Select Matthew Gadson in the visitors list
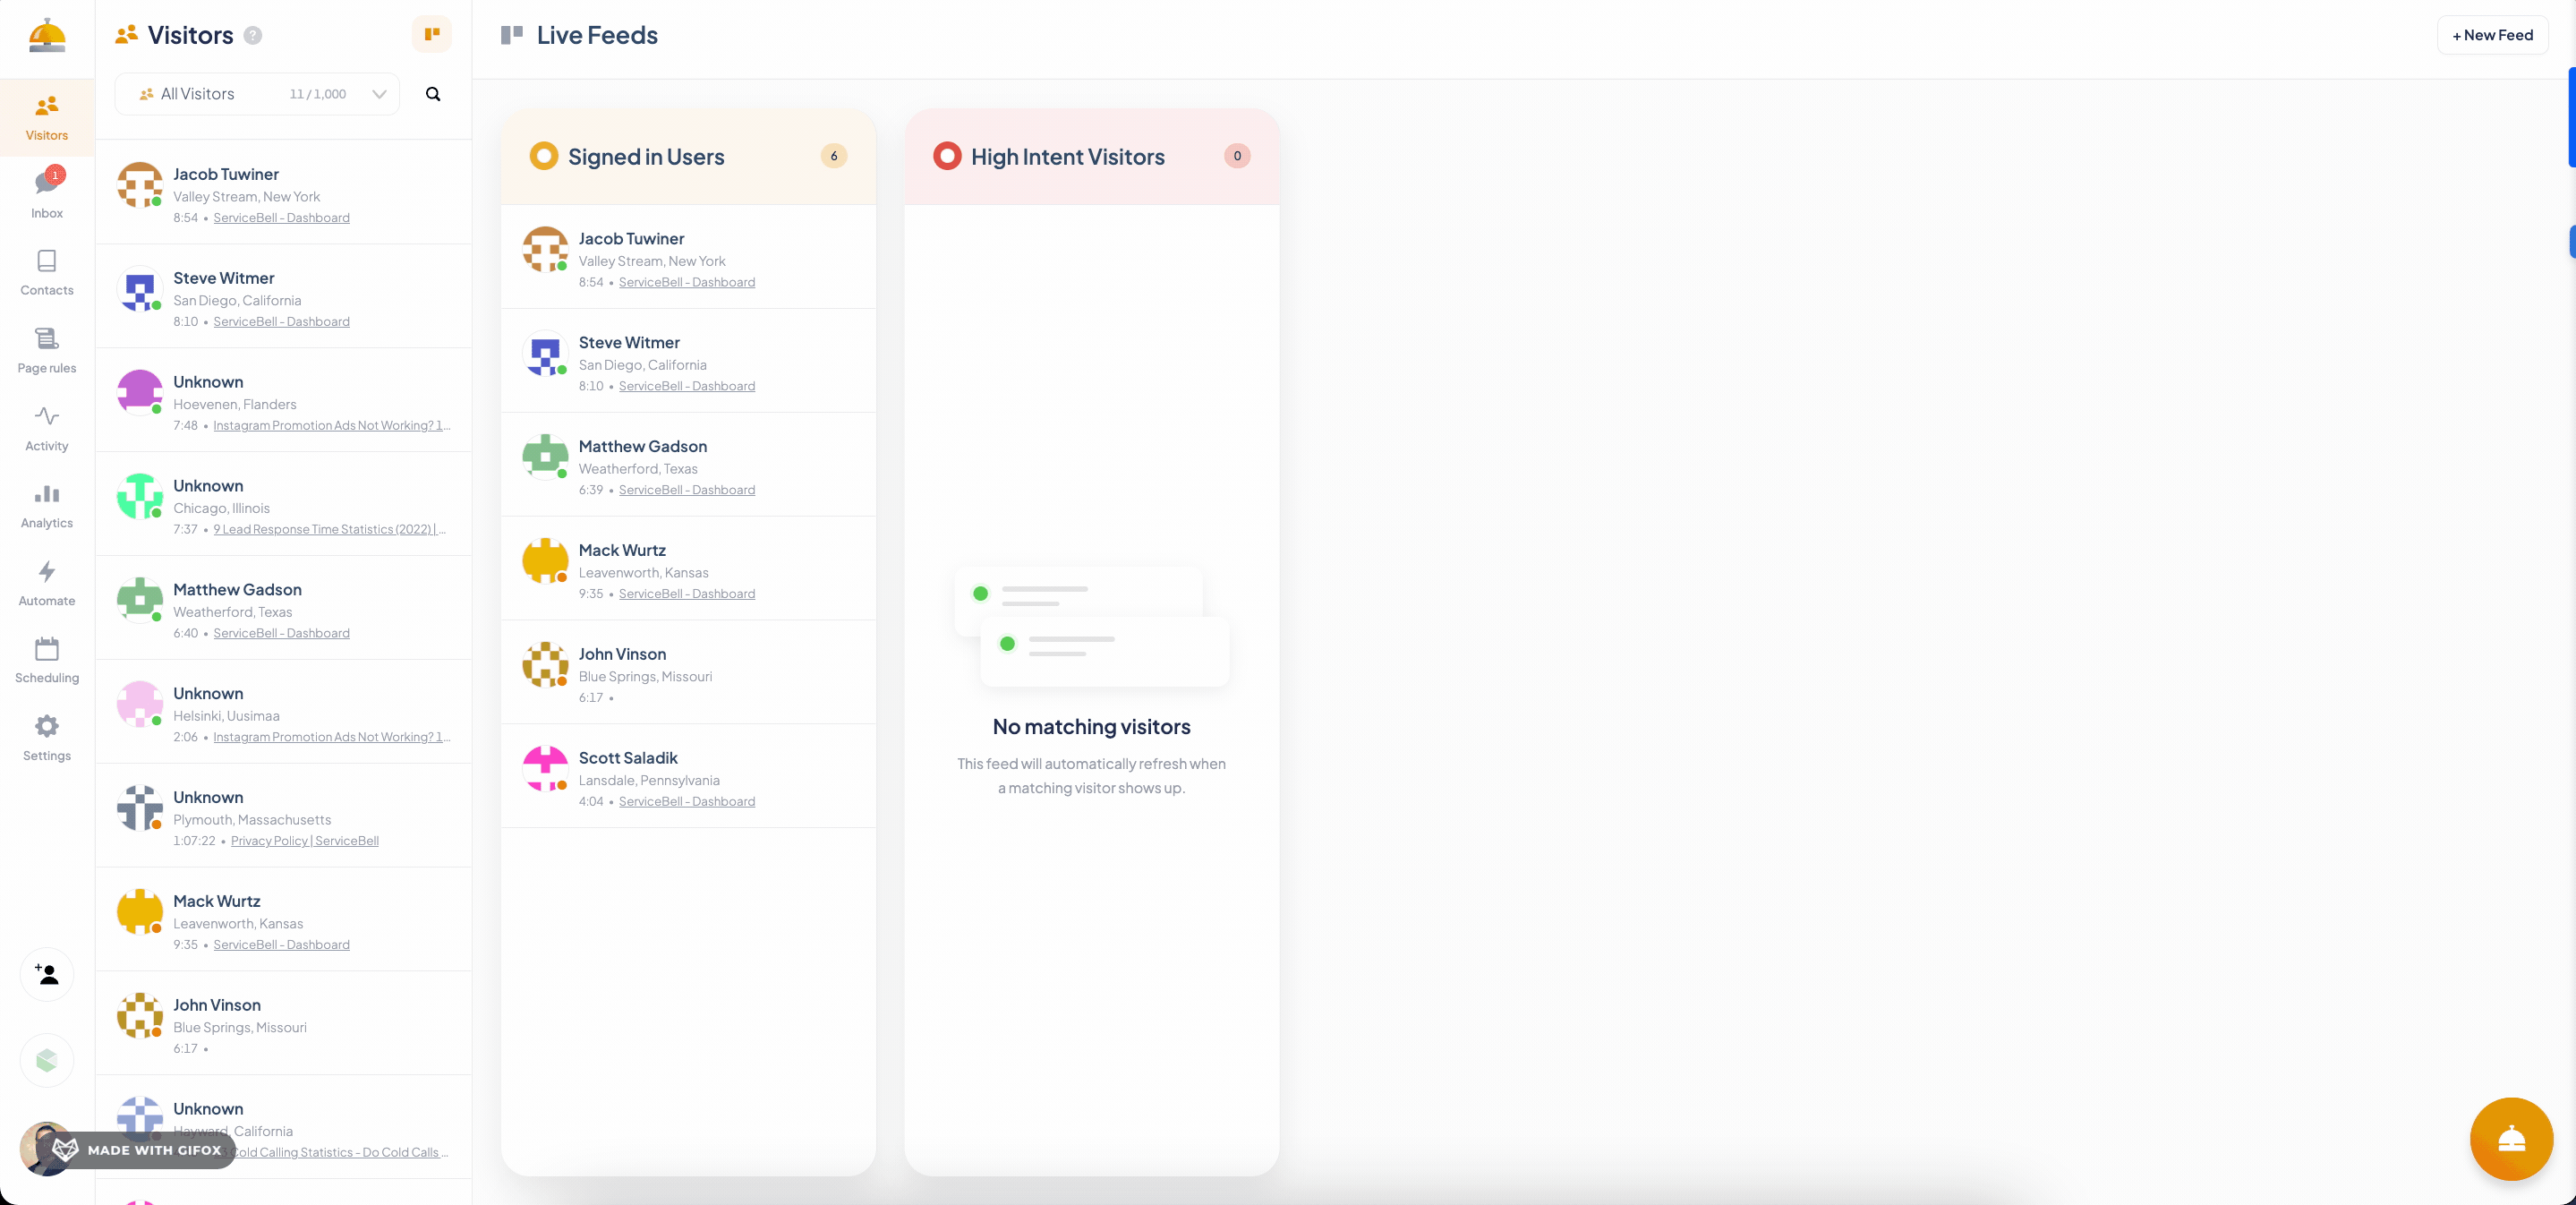The height and width of the screenshot is (1205, 2576). (284, 608)
